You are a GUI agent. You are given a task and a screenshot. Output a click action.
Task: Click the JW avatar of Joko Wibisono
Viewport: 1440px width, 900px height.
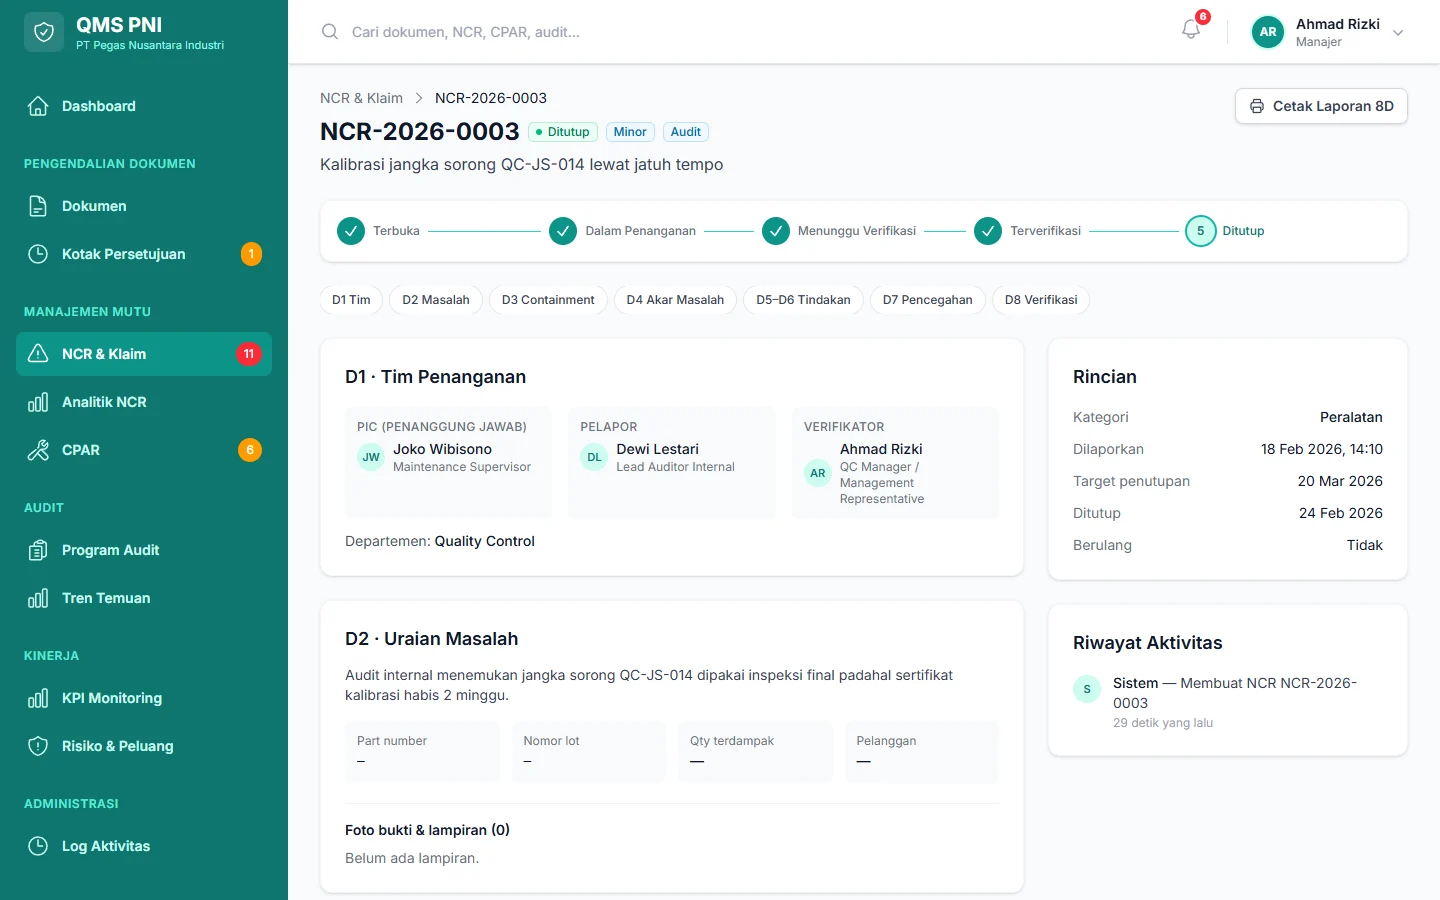point(371,457)
